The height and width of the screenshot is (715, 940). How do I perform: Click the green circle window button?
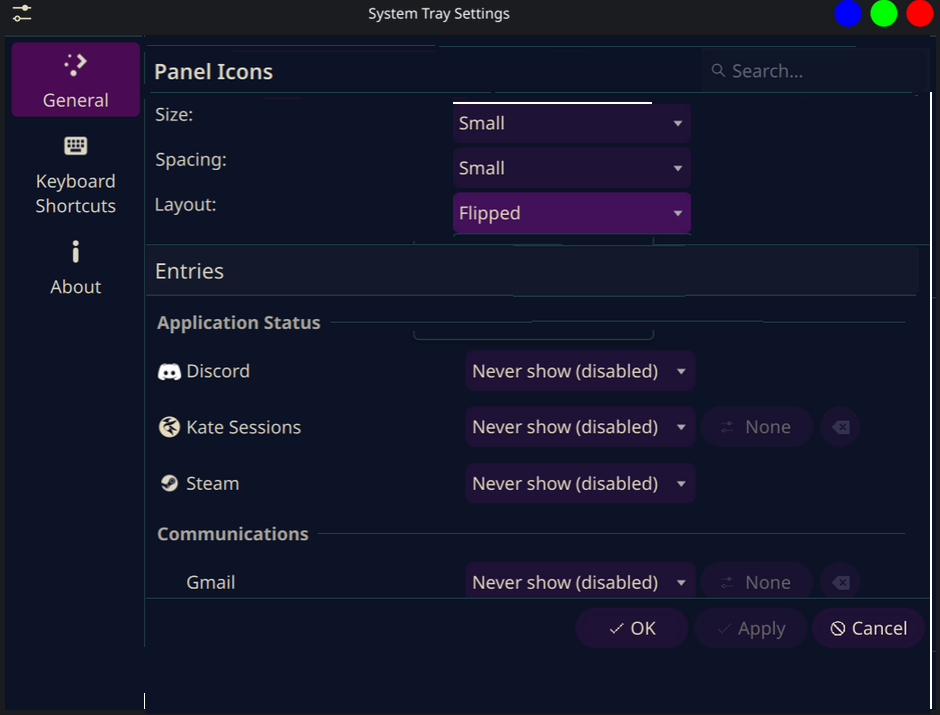pos(884,14)
